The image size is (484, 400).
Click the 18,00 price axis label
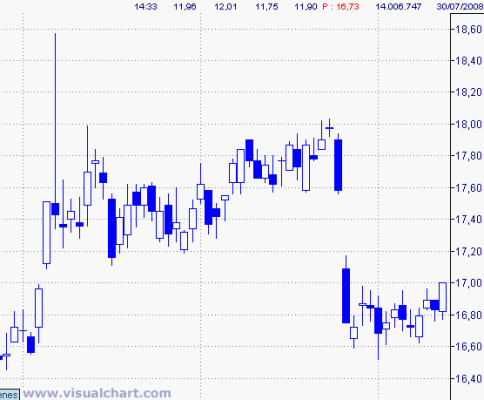click(x=469, y=124)
